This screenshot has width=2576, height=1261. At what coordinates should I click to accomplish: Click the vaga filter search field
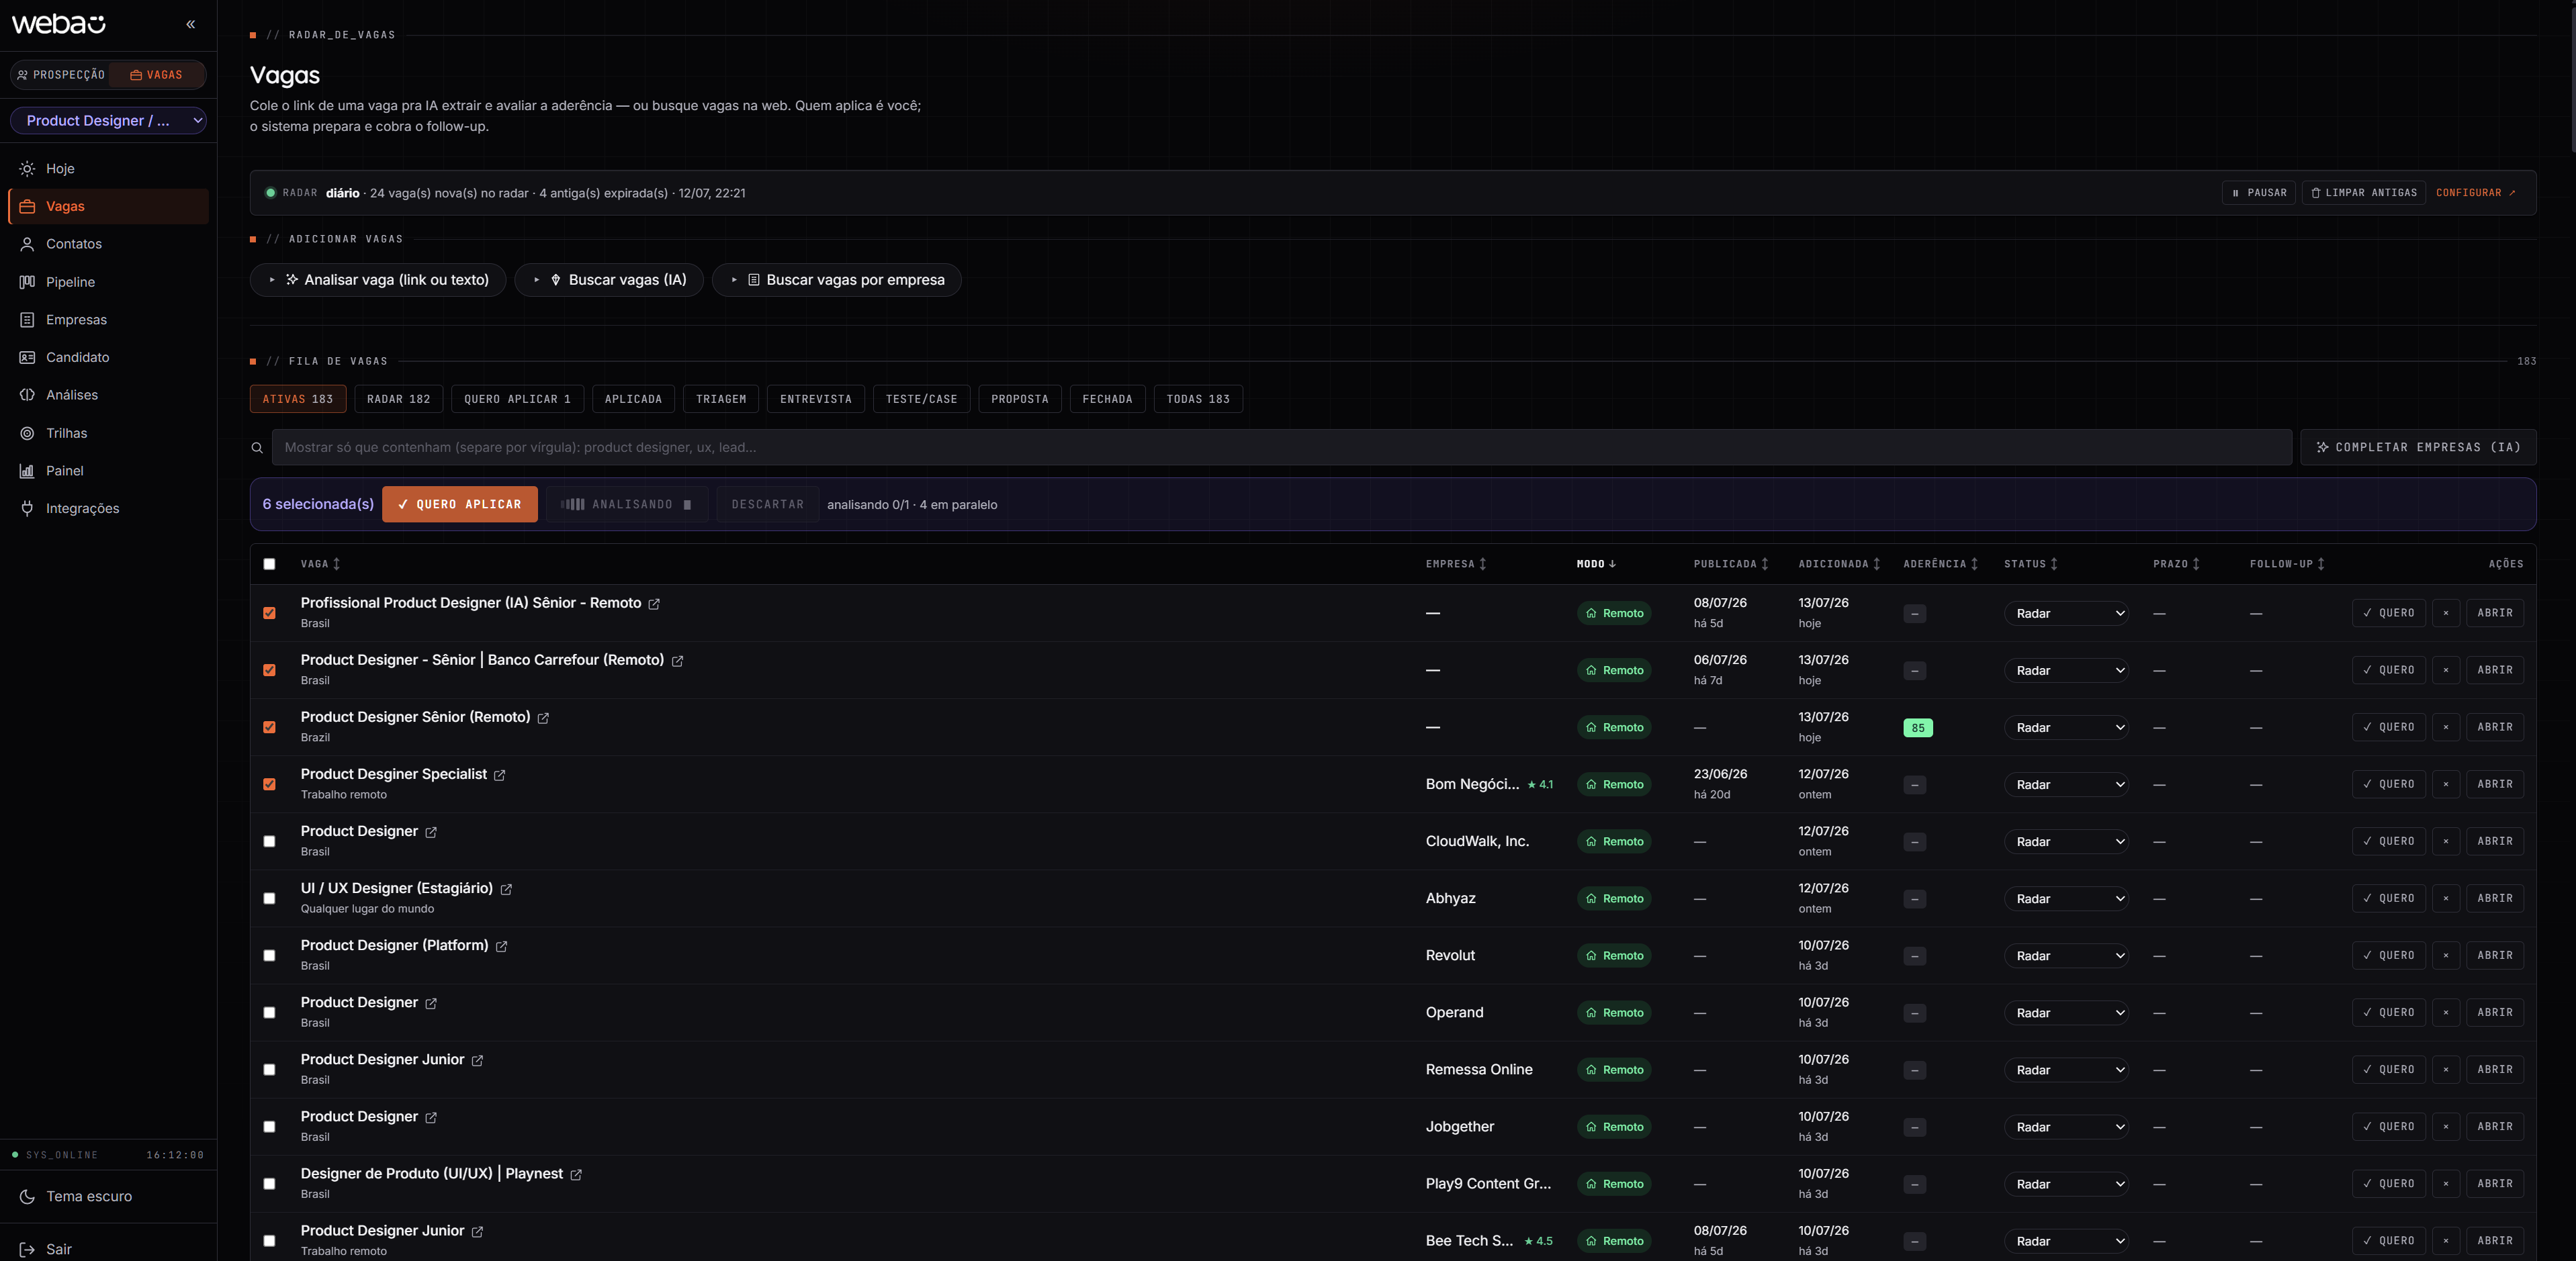click(1281, 447)
